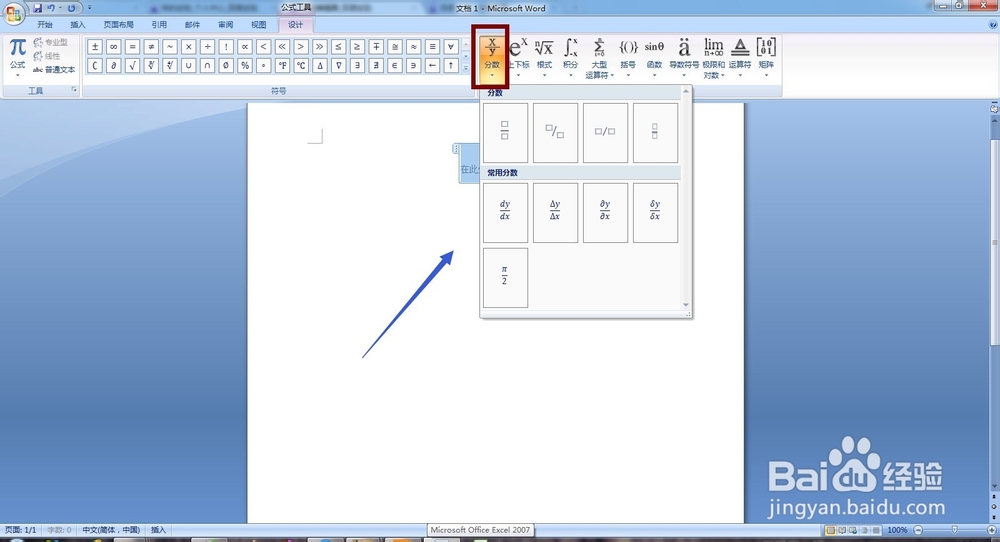Insert the infinity ∞ symbol
Image resolution: width=1000 pixels, height=542 pixels.
coord(114,47)
